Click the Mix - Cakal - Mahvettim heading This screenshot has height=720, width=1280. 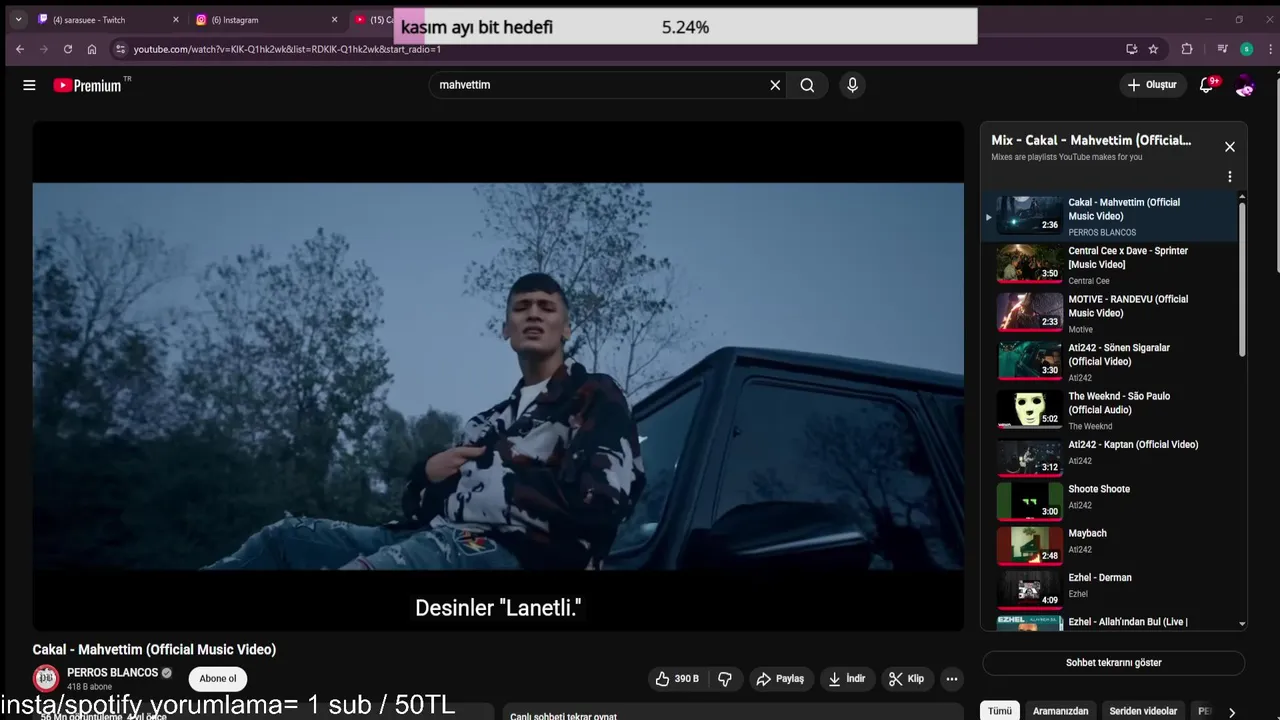(1091, 141)
